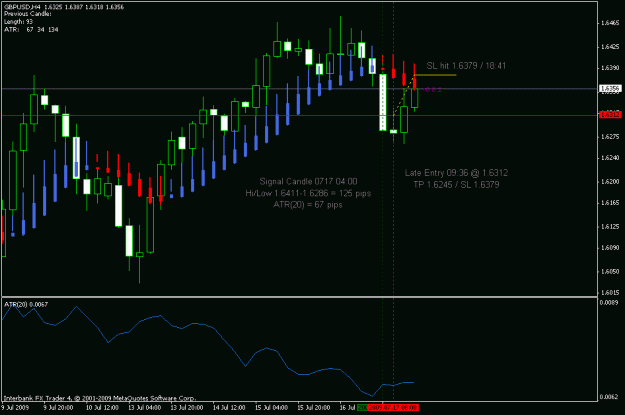Select the 'TP 1.6245 / SL 1.6379' text
Screen dimensions: 625x415
click(x=456, y=185)
